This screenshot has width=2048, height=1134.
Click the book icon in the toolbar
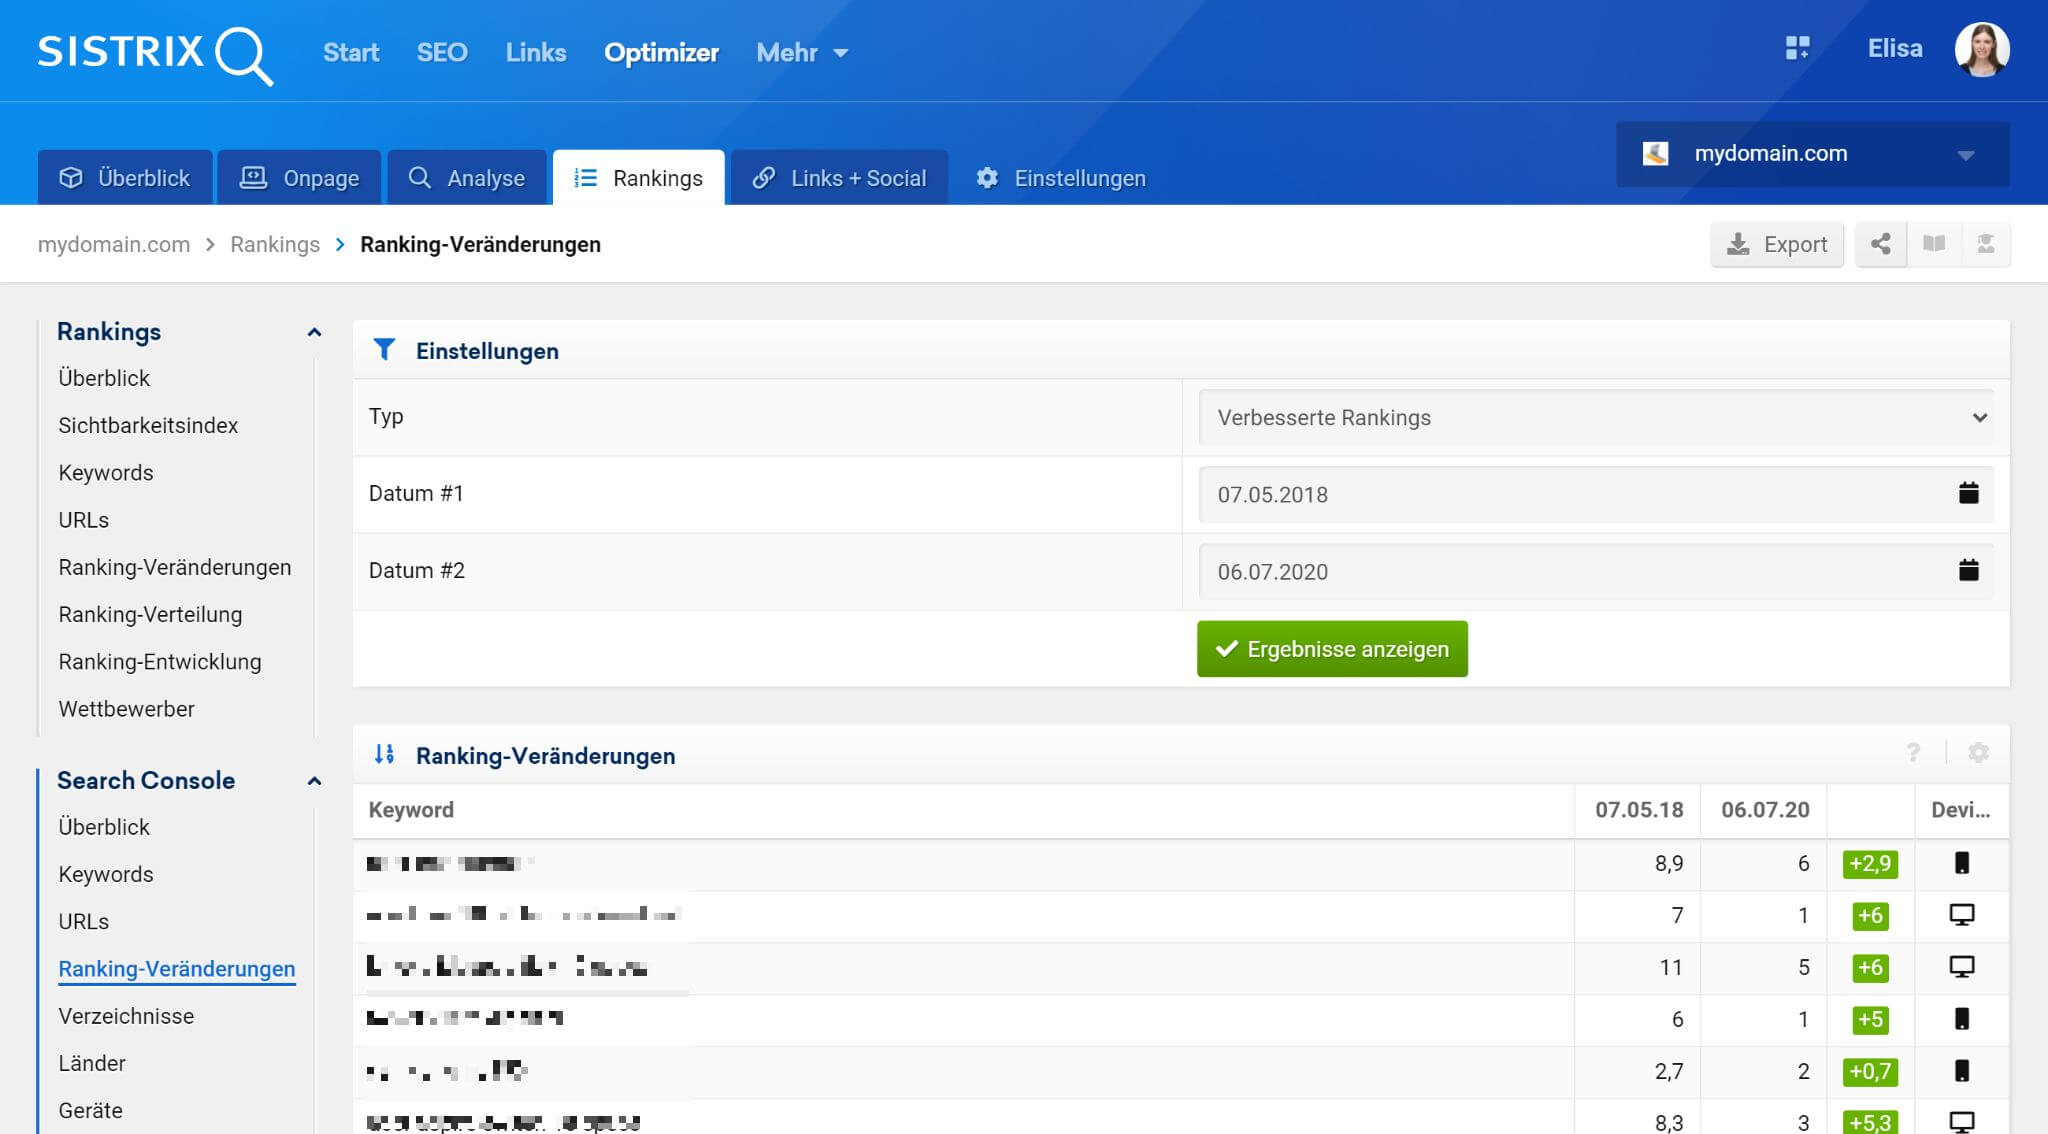pyautogui.click(x=1934, y=244)
